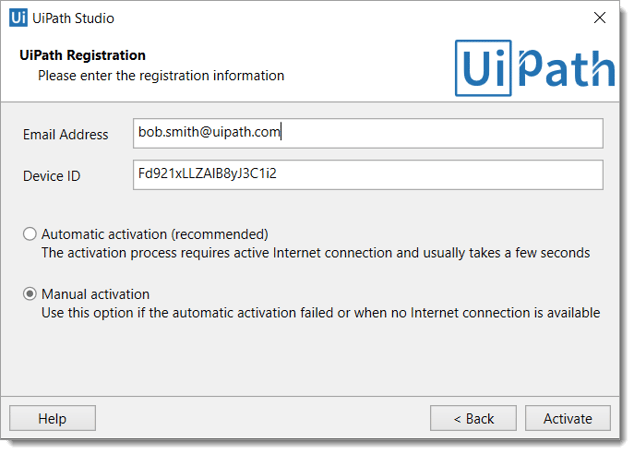Close the UiPath Studio registration dialog
634x454 pixels.
[x=599, y=17]
